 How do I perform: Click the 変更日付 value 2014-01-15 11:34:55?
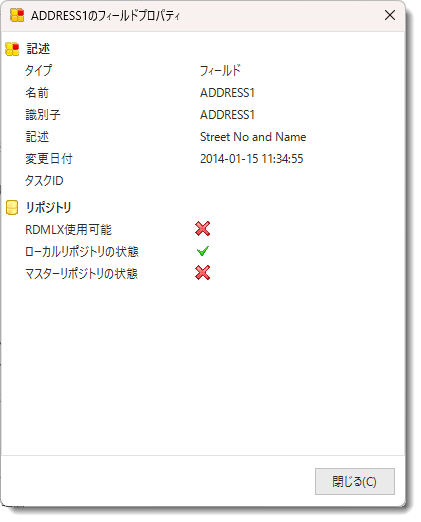(x=252, y=159)
